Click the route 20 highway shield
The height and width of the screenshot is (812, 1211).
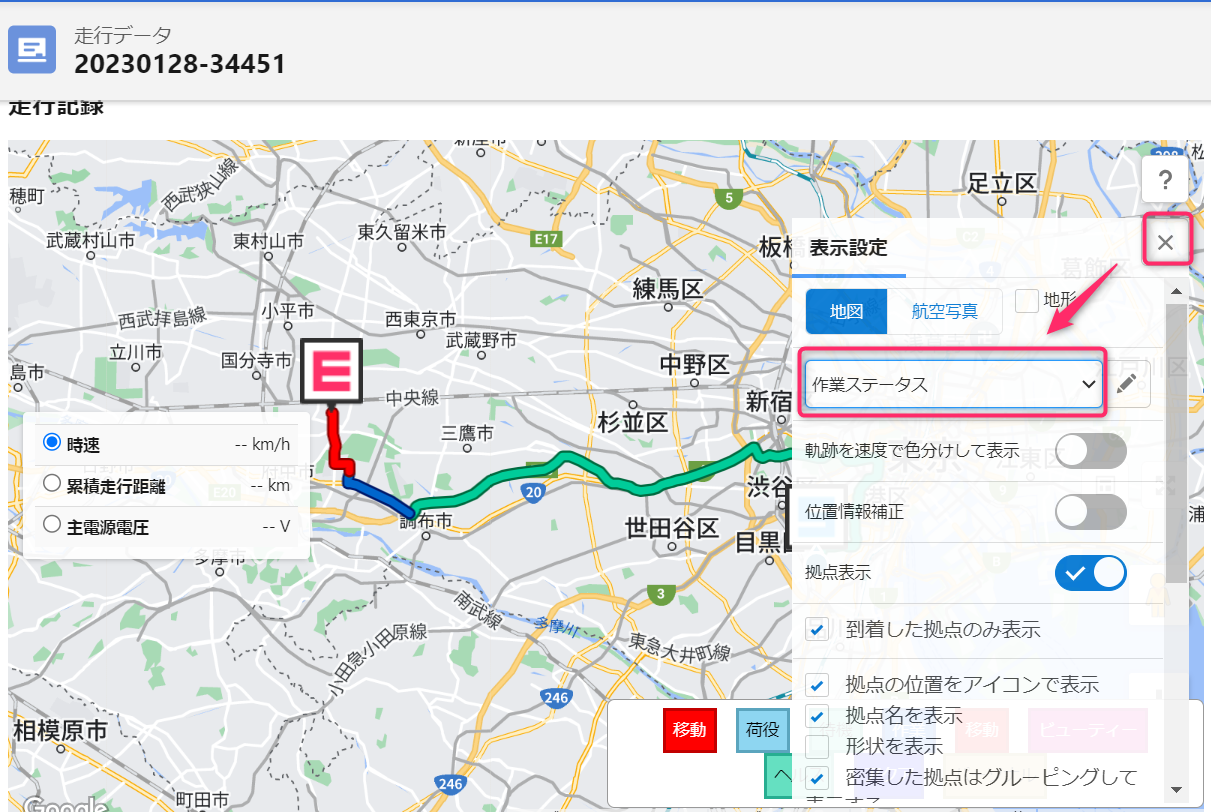[533, 491]
